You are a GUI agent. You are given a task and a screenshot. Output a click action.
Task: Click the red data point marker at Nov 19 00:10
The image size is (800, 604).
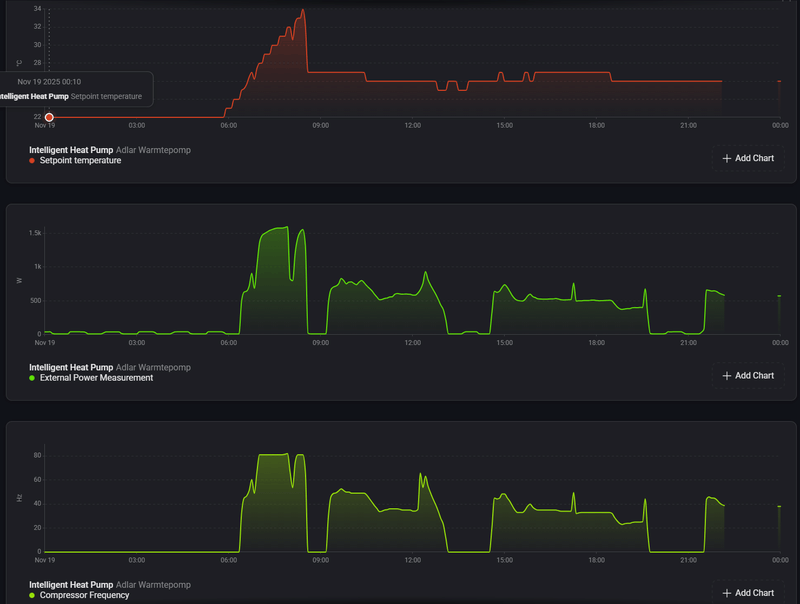click(x=49, y=117)
